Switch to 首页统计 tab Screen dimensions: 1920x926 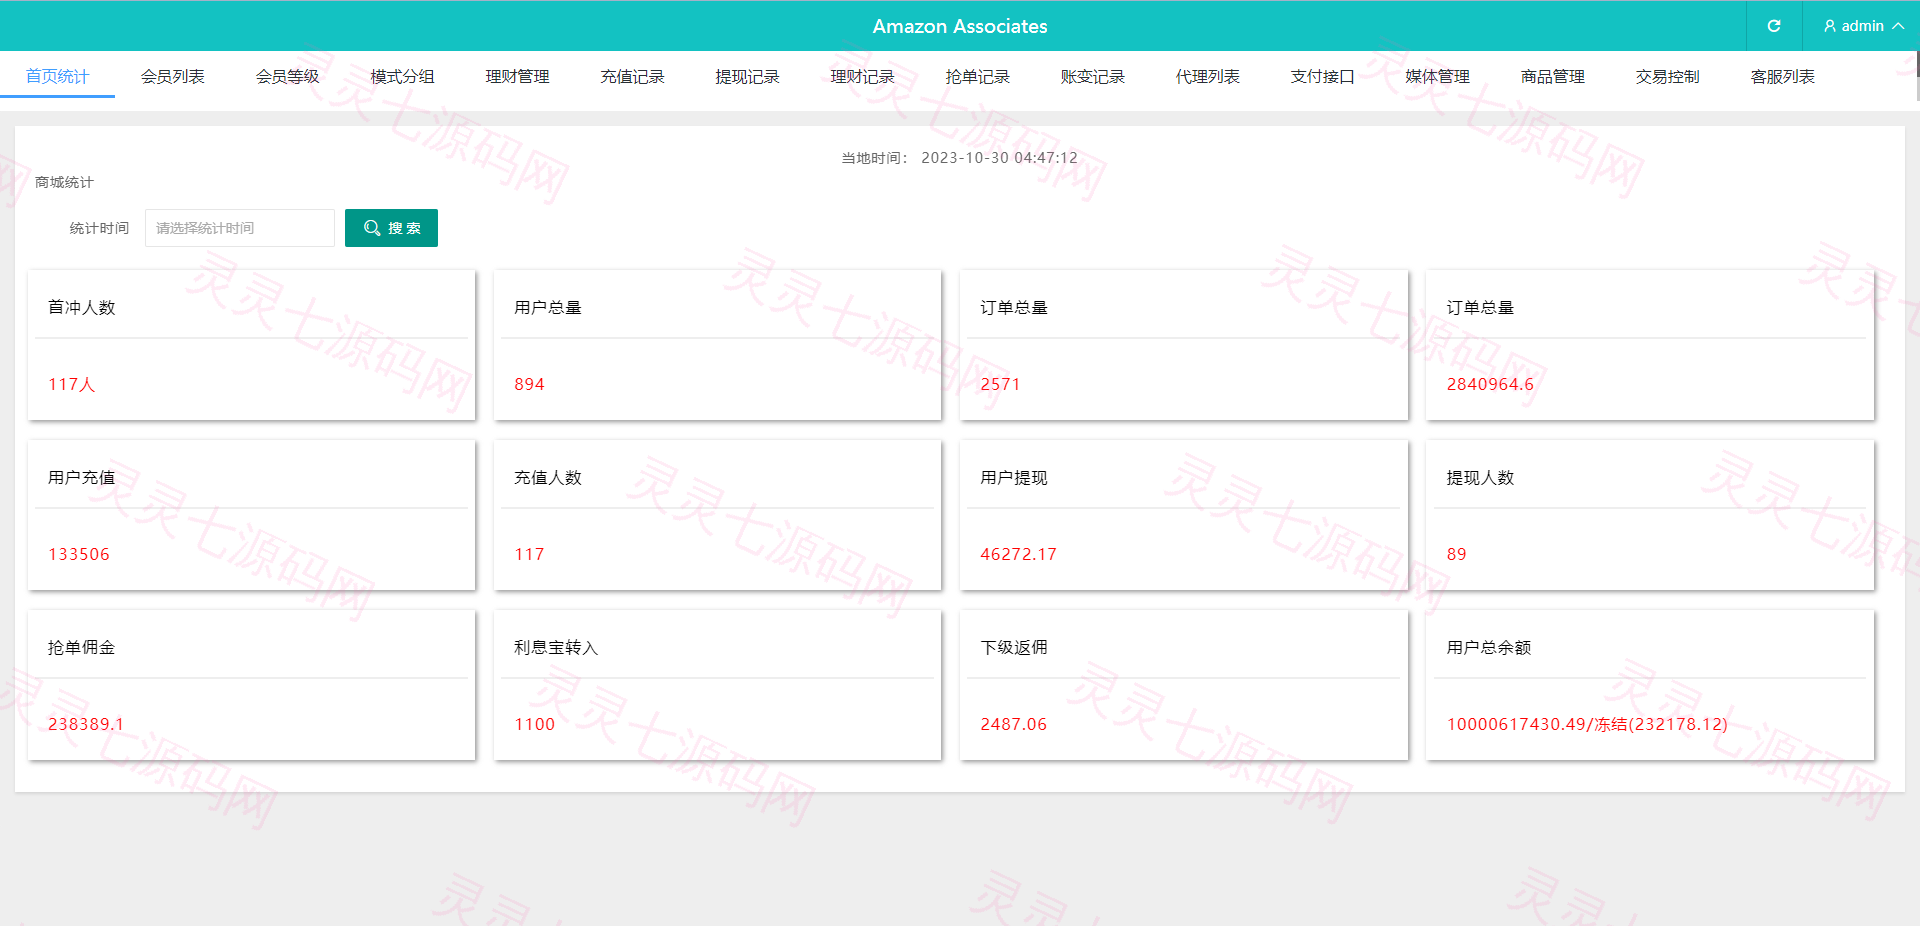(57, 76)
